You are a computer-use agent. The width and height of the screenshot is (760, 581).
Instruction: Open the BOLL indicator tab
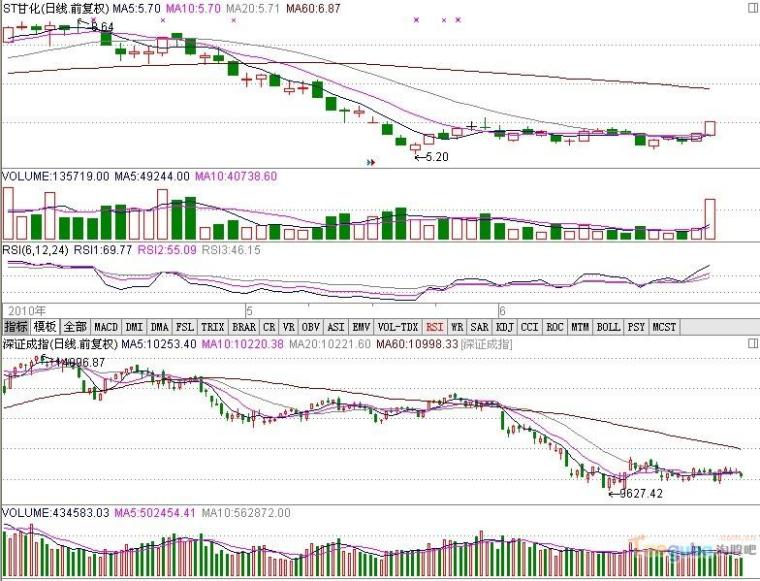tap(608, 327)
